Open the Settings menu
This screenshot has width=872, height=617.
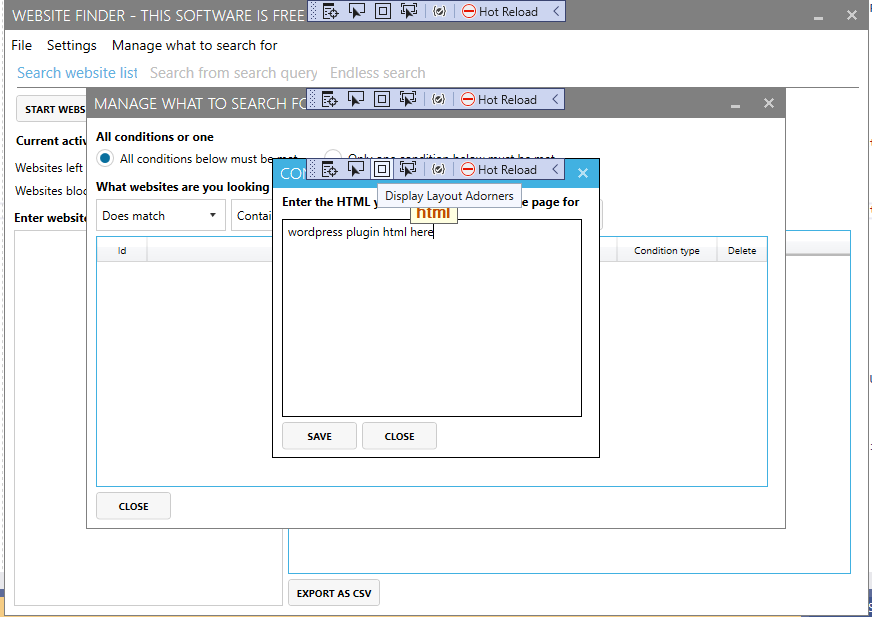click(71, 45)
